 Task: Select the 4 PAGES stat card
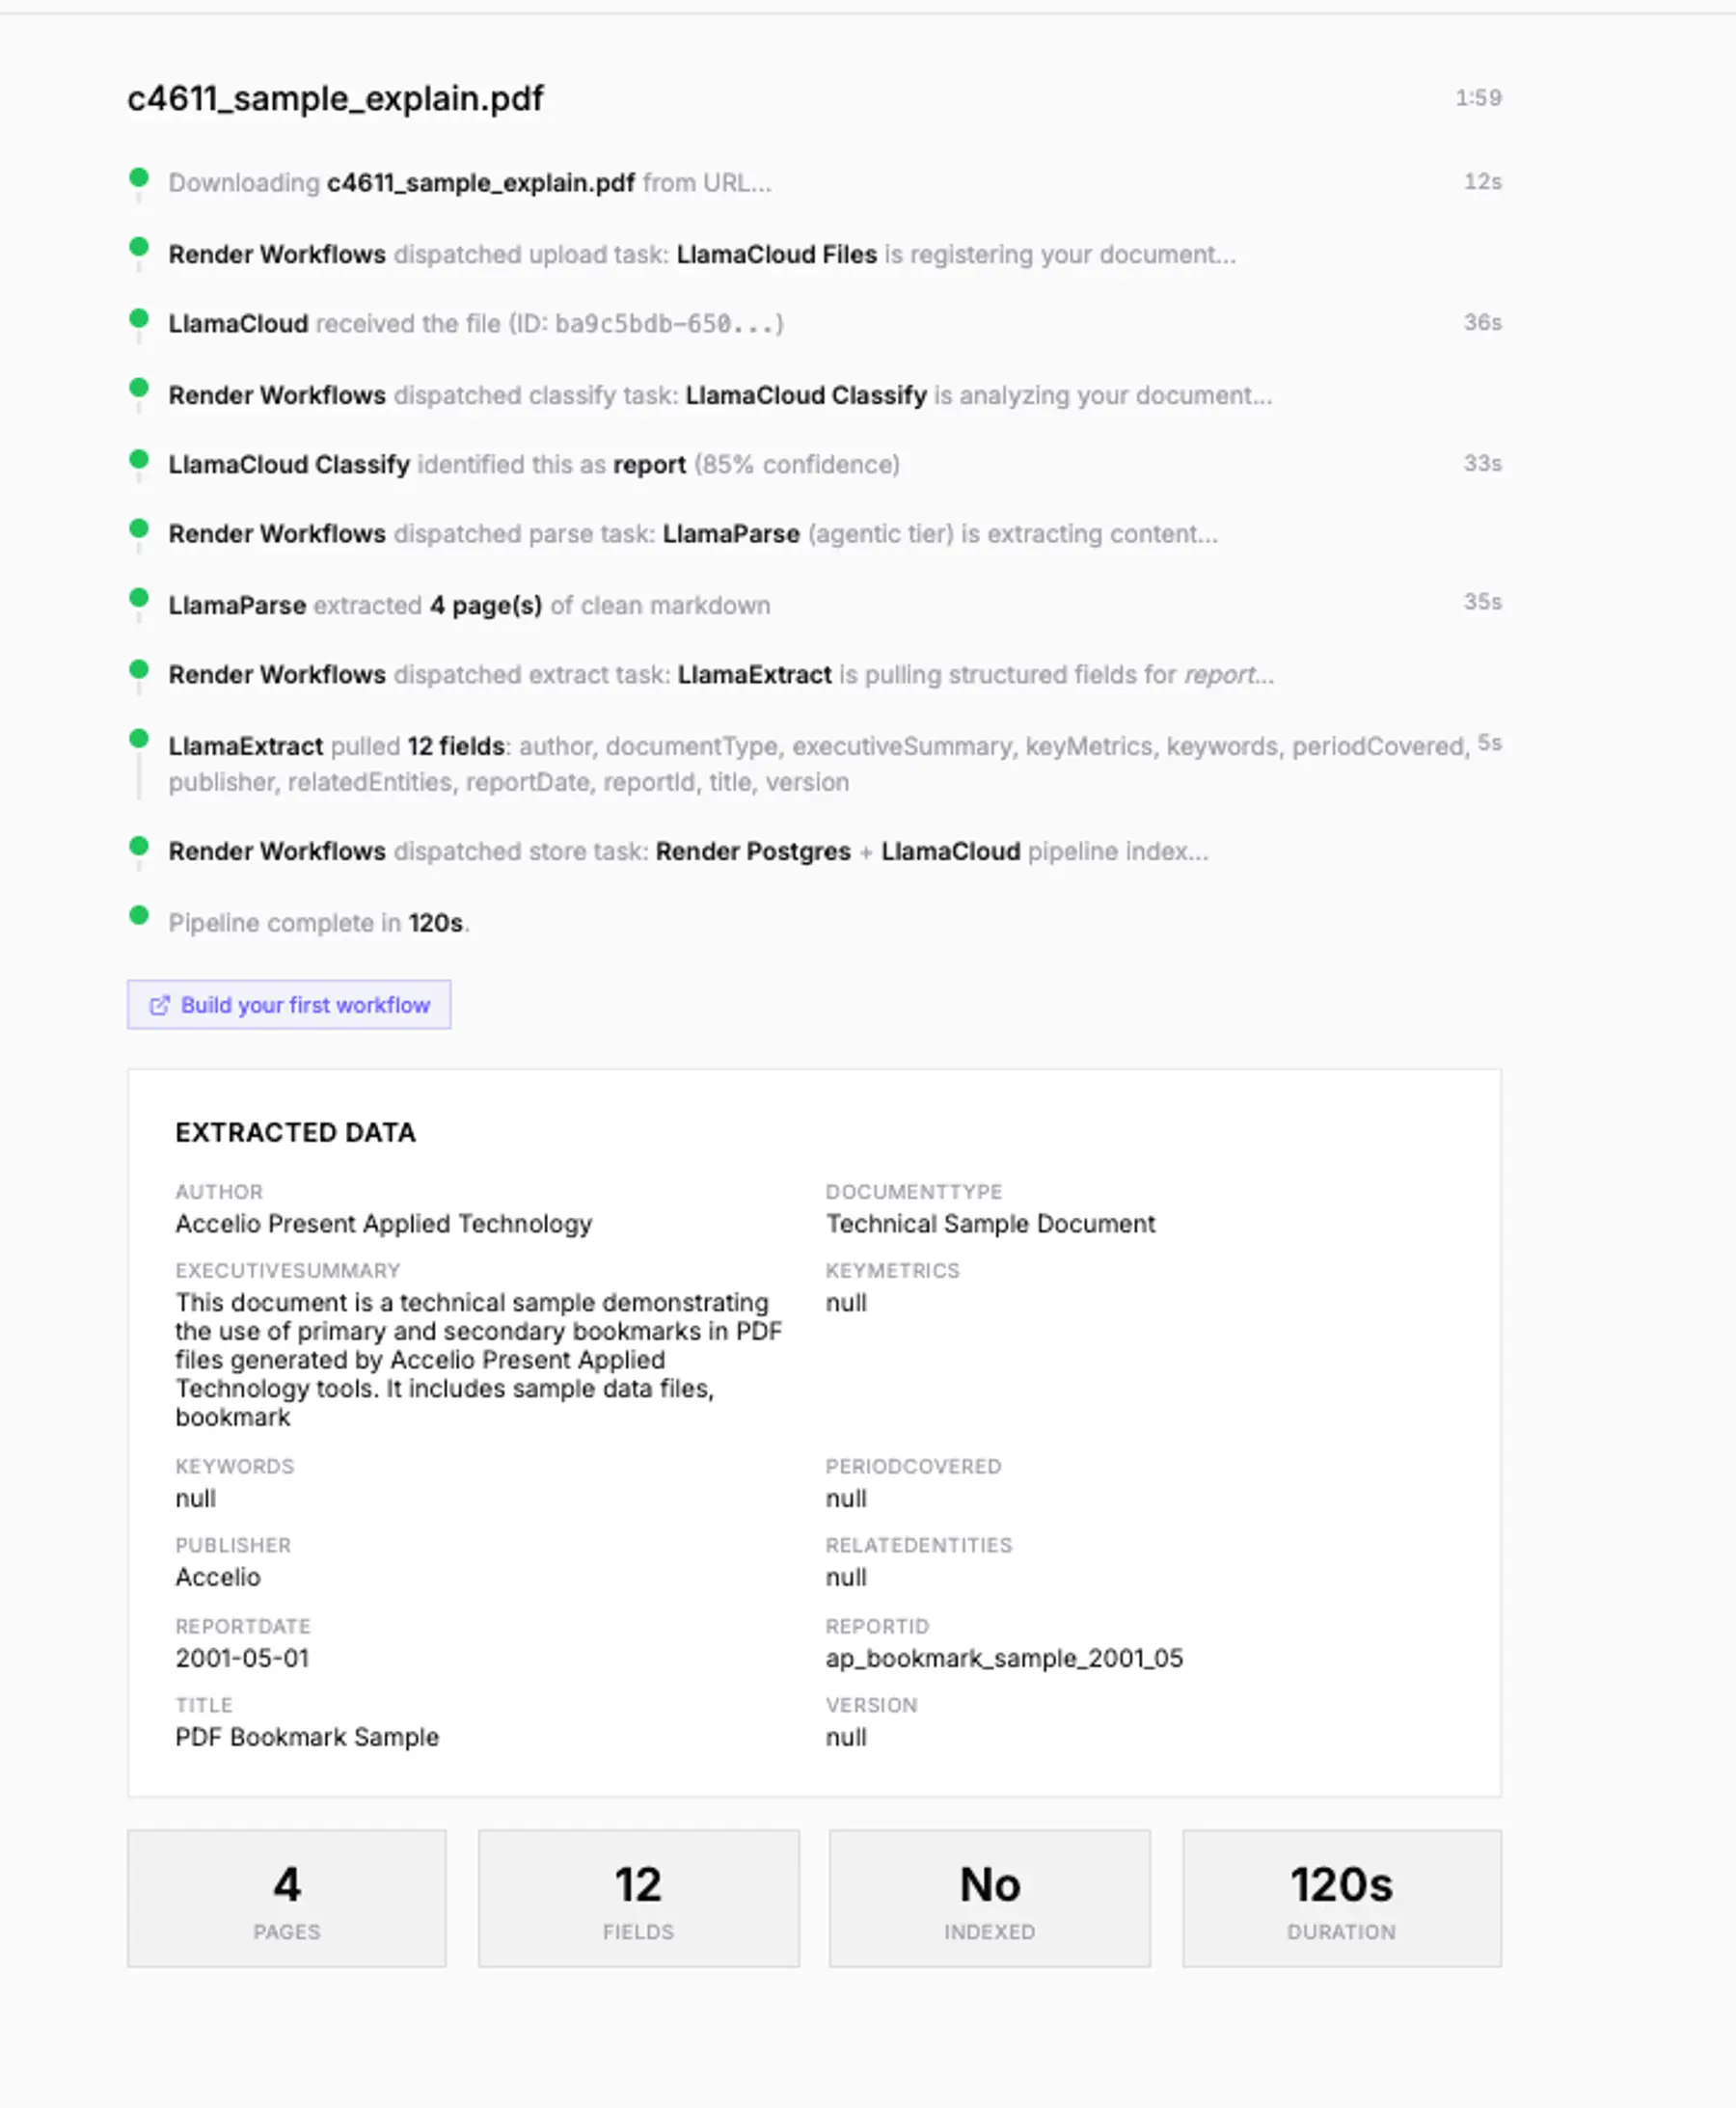pos(287,1898)
